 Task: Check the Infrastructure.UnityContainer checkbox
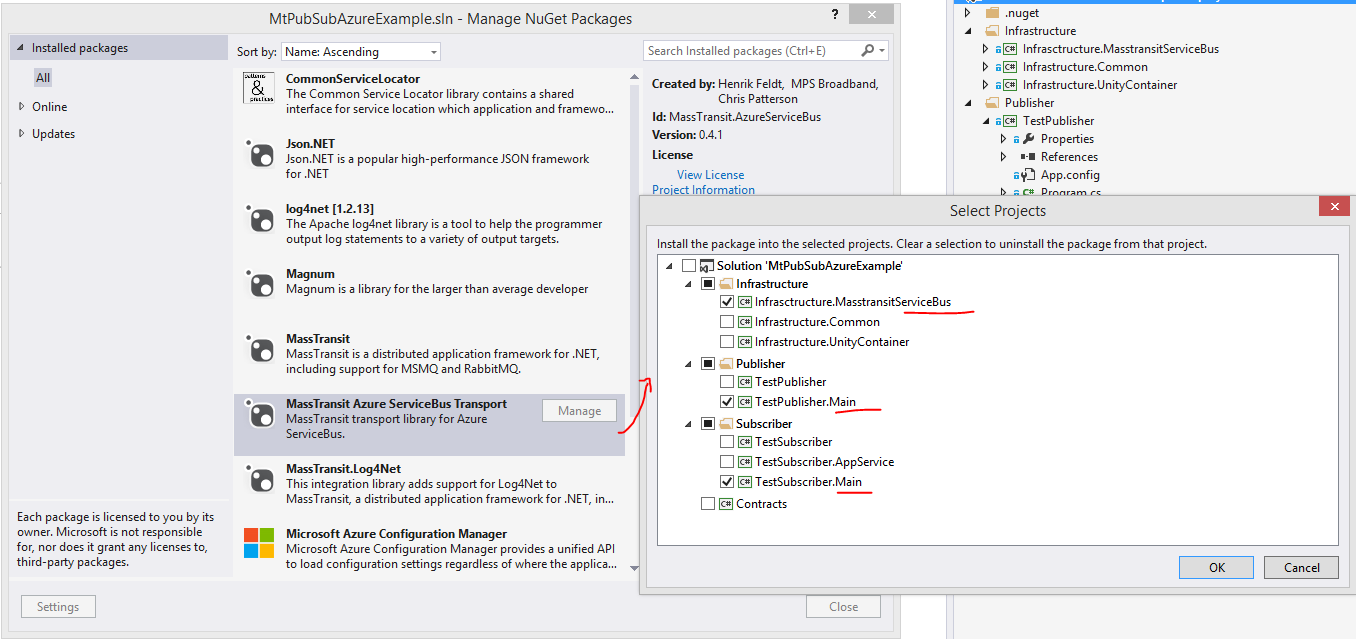point(726,342)
